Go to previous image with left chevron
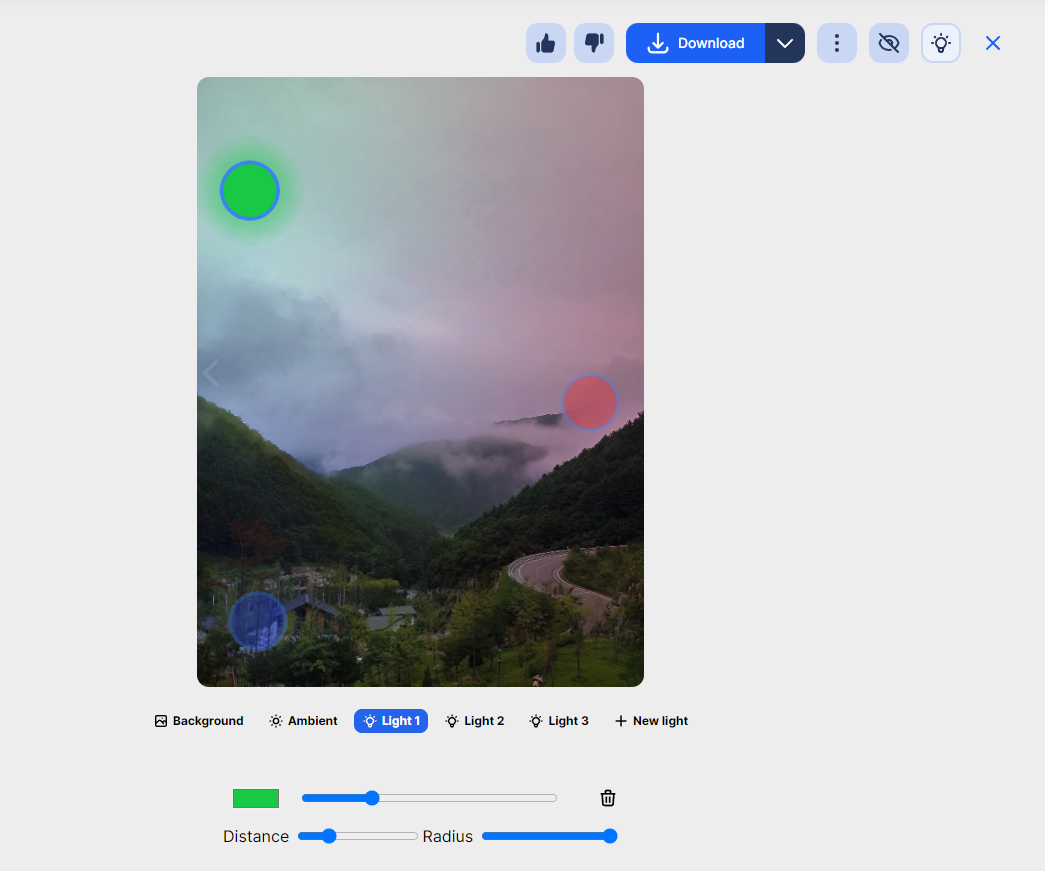This screenshot has height=871, width=1048. [x=211, y=372]
